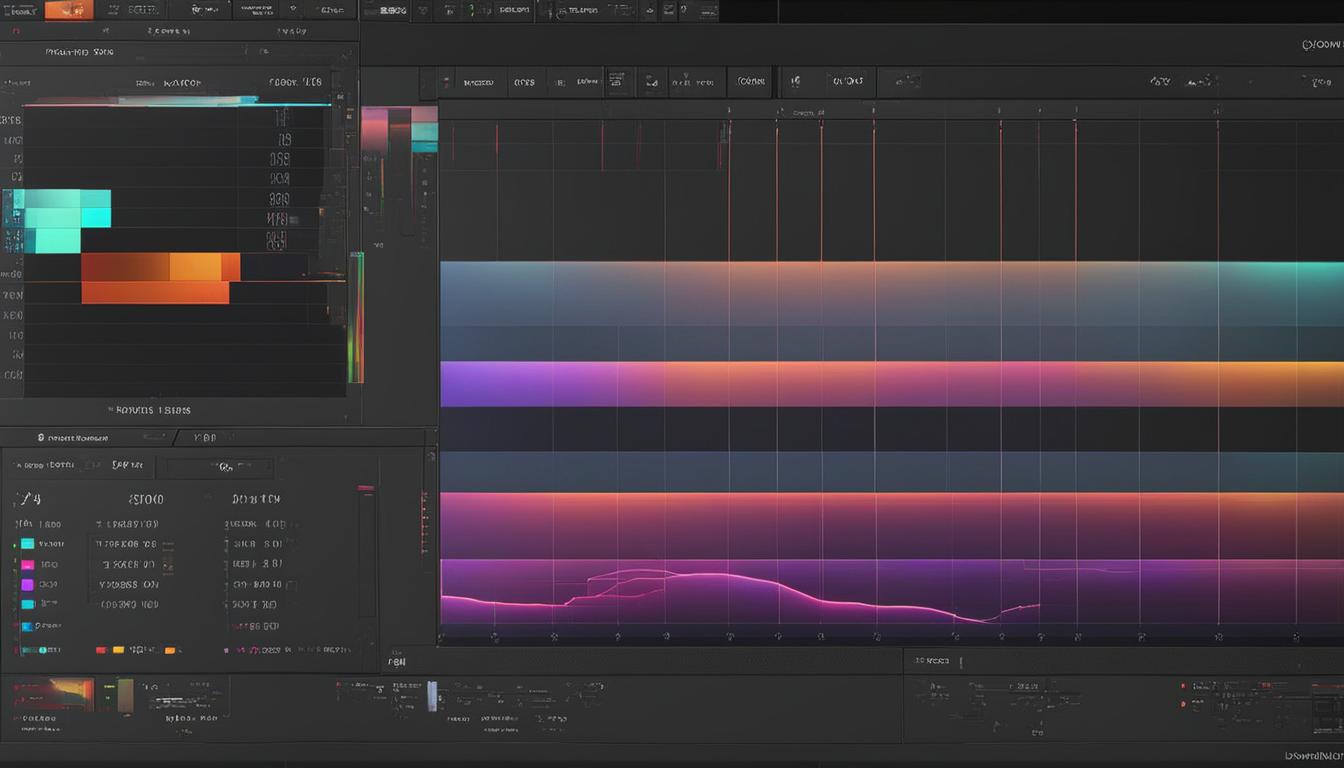Open the waveform tool icon in the timeline toolbar
Image resolution: width=1344 pixels, height=768 pixels.
pyautogui.click(x=651, y=82)
